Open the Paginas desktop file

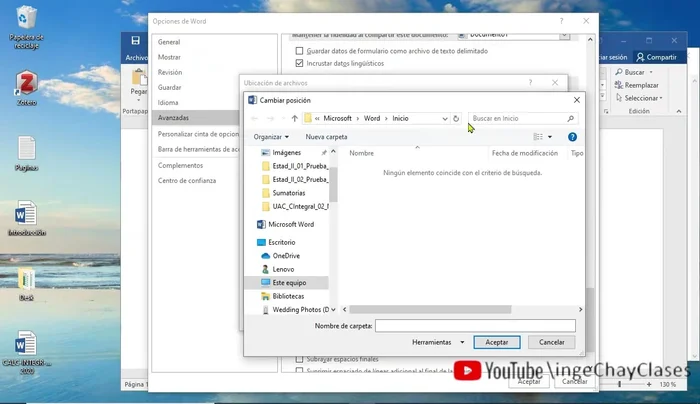tap(26, 153)
